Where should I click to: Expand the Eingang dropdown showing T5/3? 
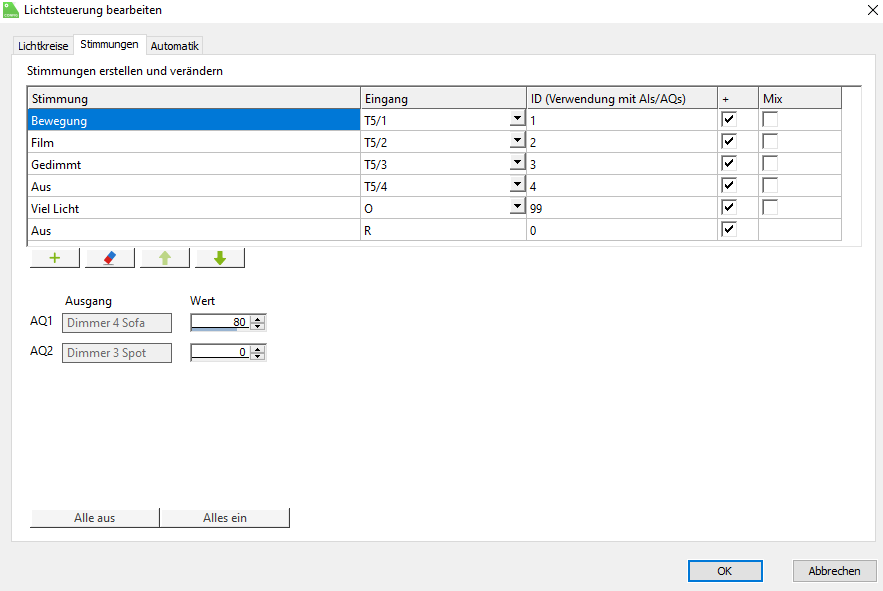(x=517, y=163)
